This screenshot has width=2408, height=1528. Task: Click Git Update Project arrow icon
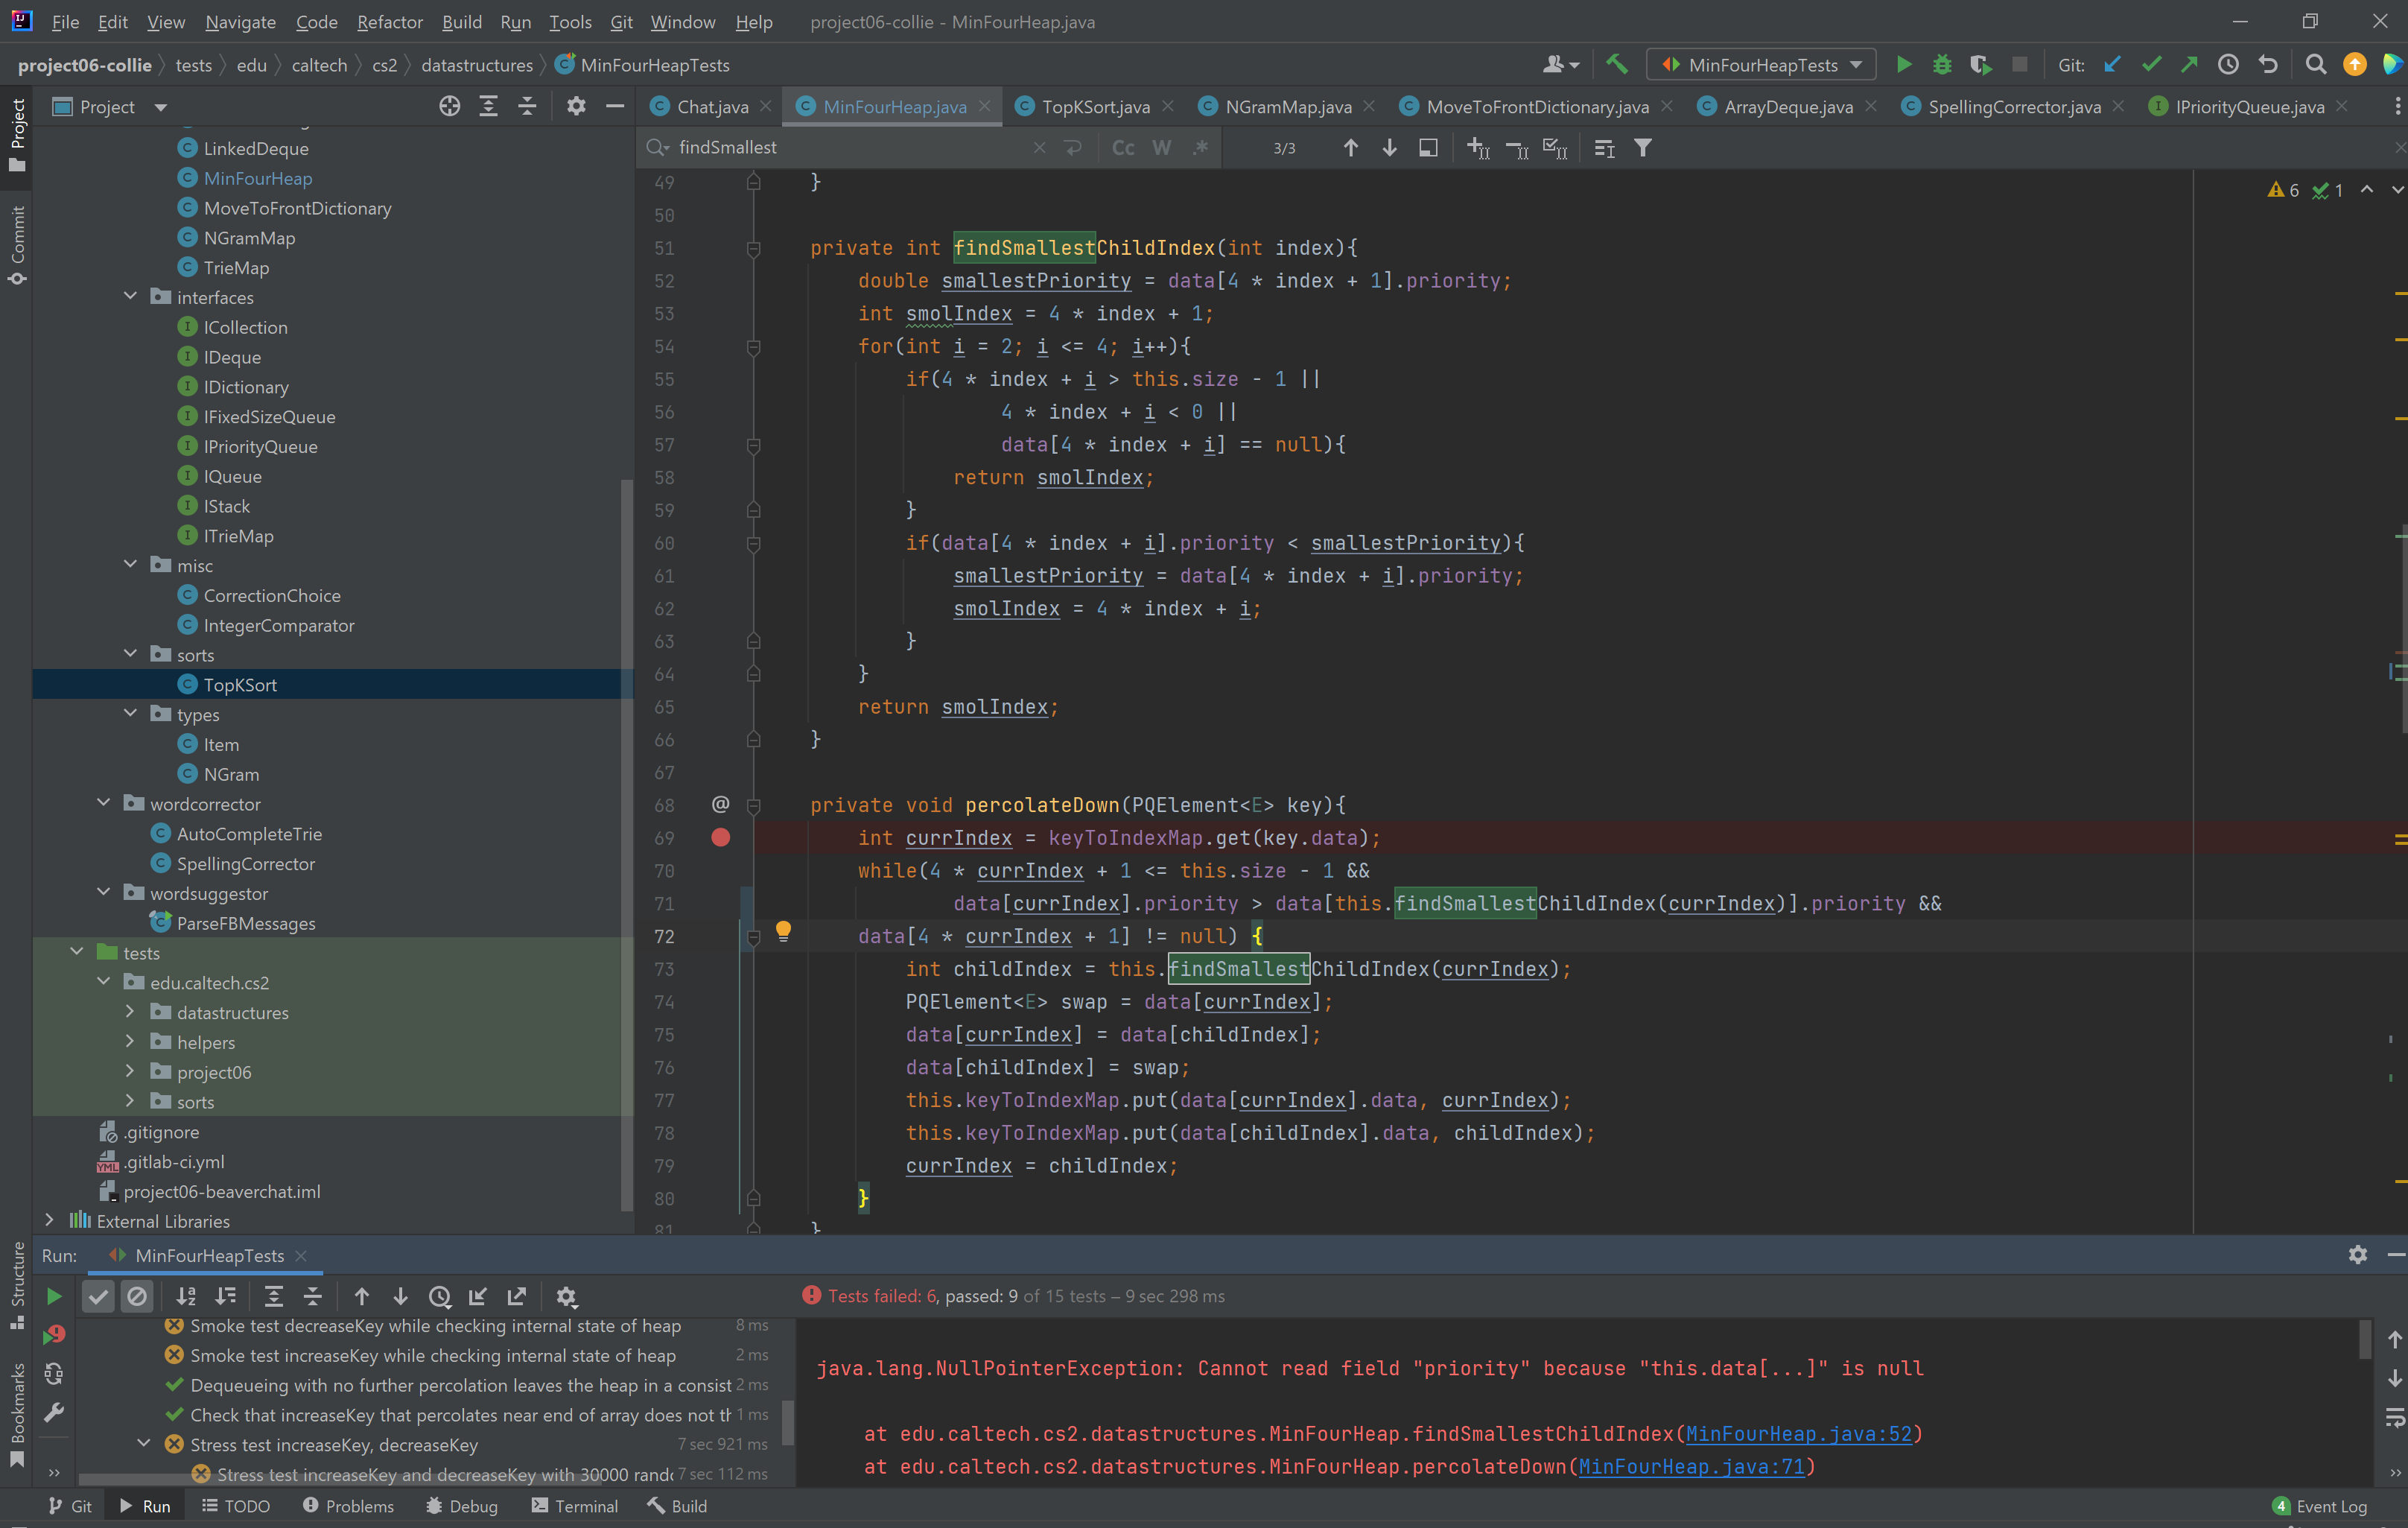coord(2112,65)
